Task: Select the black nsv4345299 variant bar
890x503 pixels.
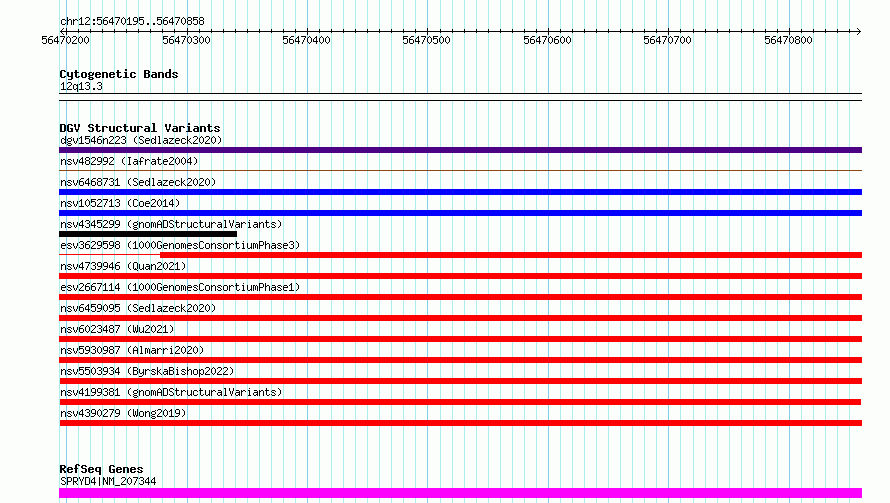Action: (148, 234)
